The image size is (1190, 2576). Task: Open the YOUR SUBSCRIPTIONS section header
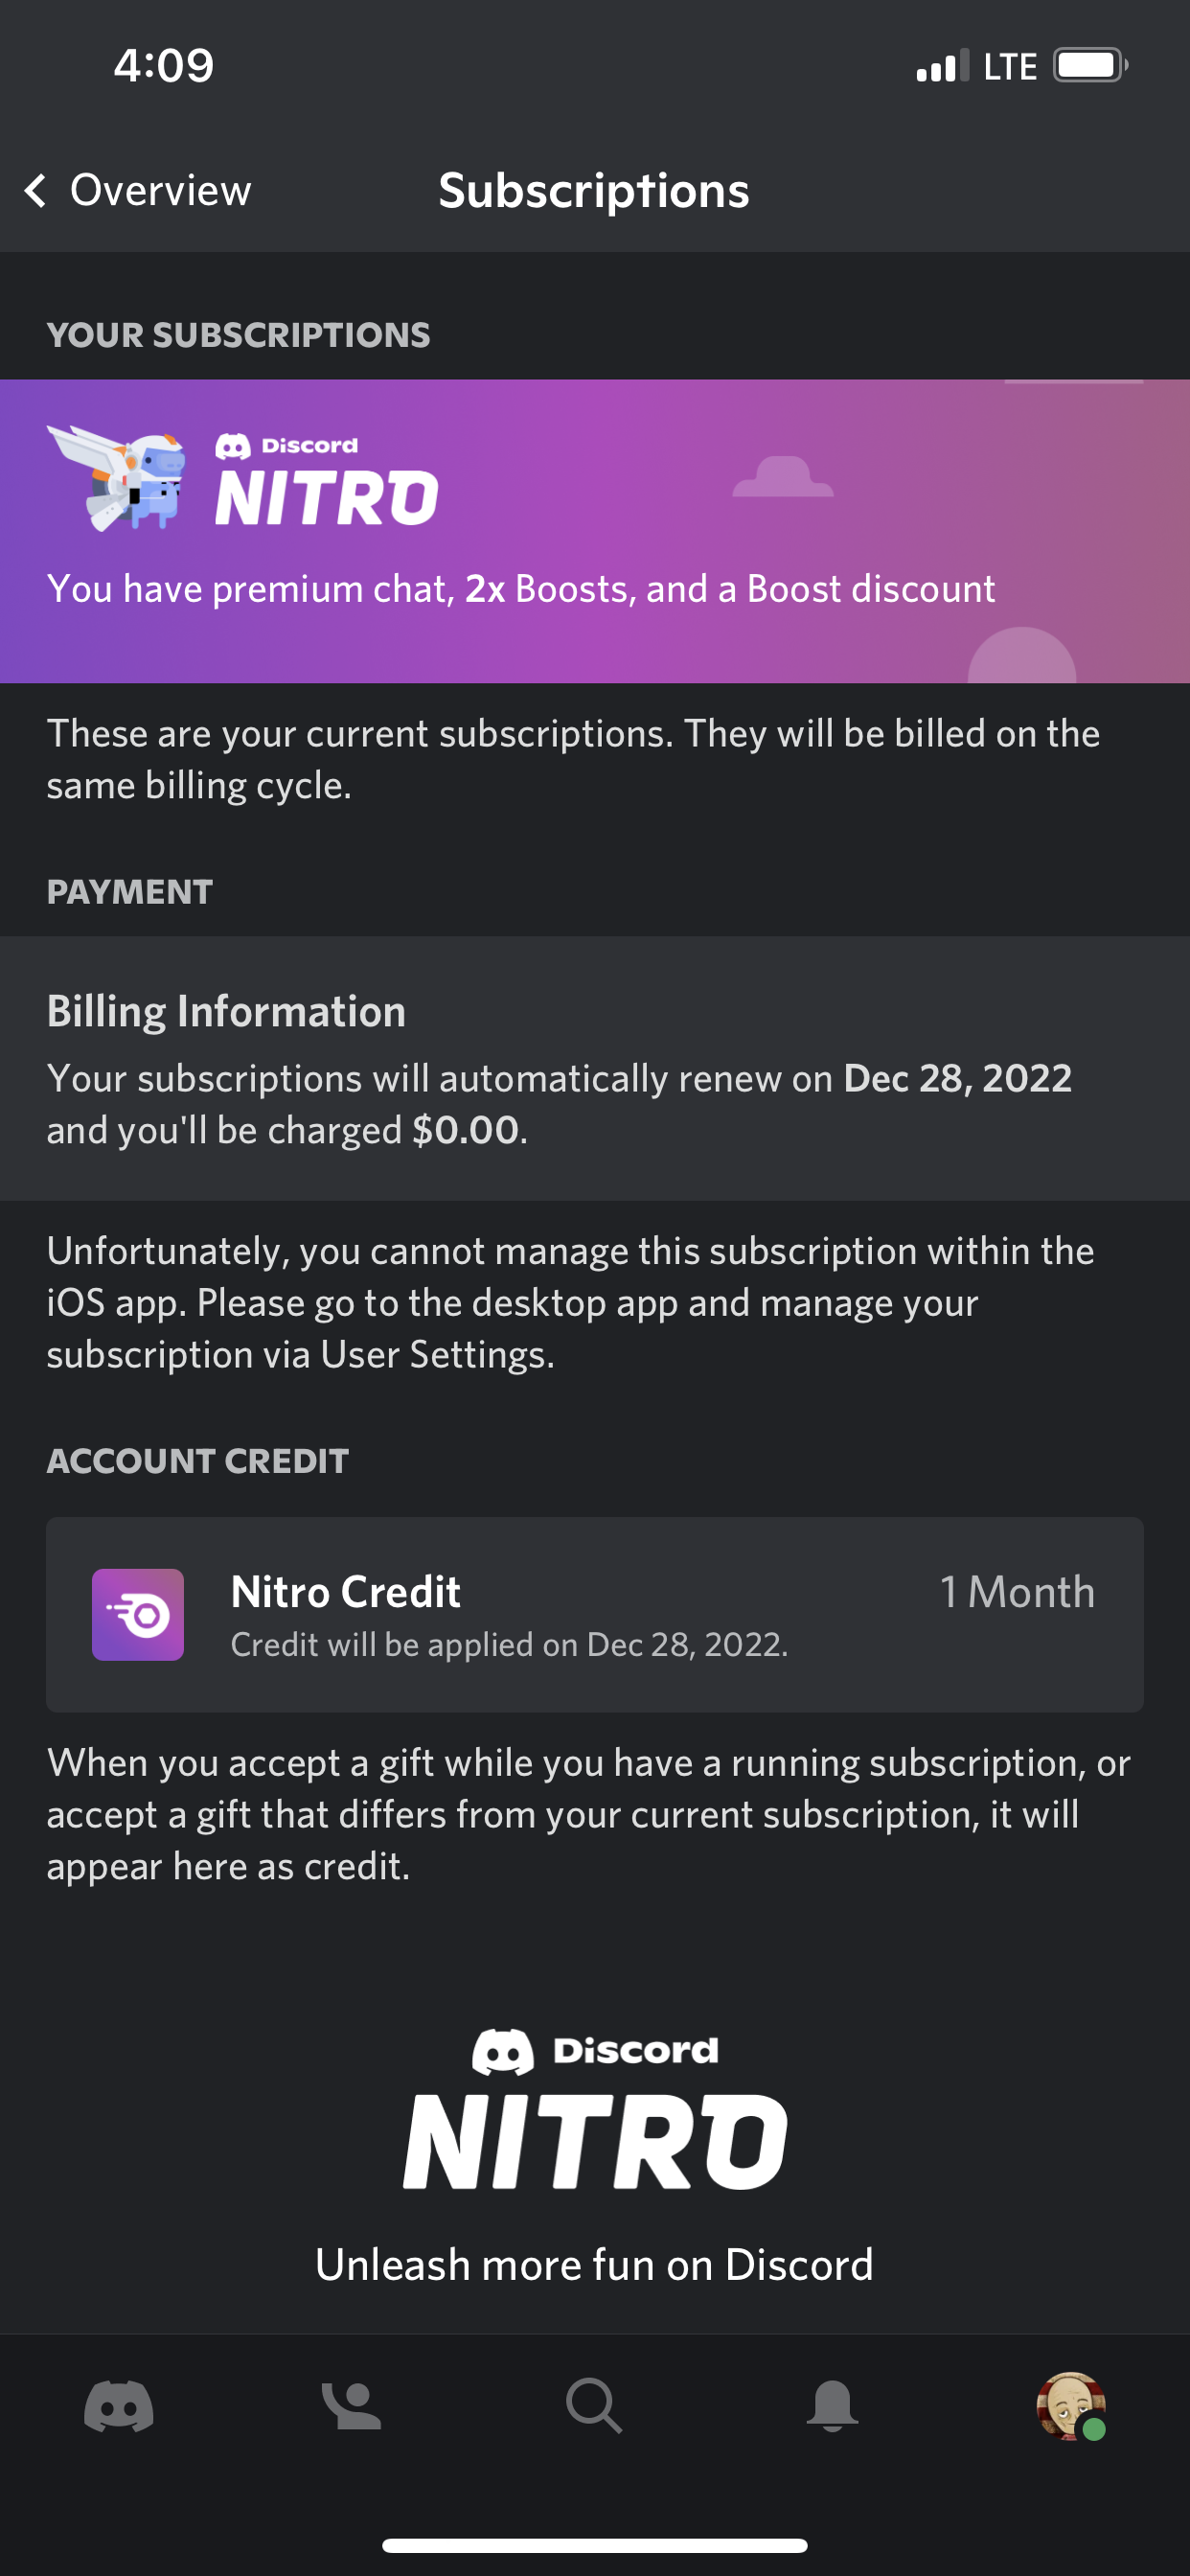coord(238,335)
